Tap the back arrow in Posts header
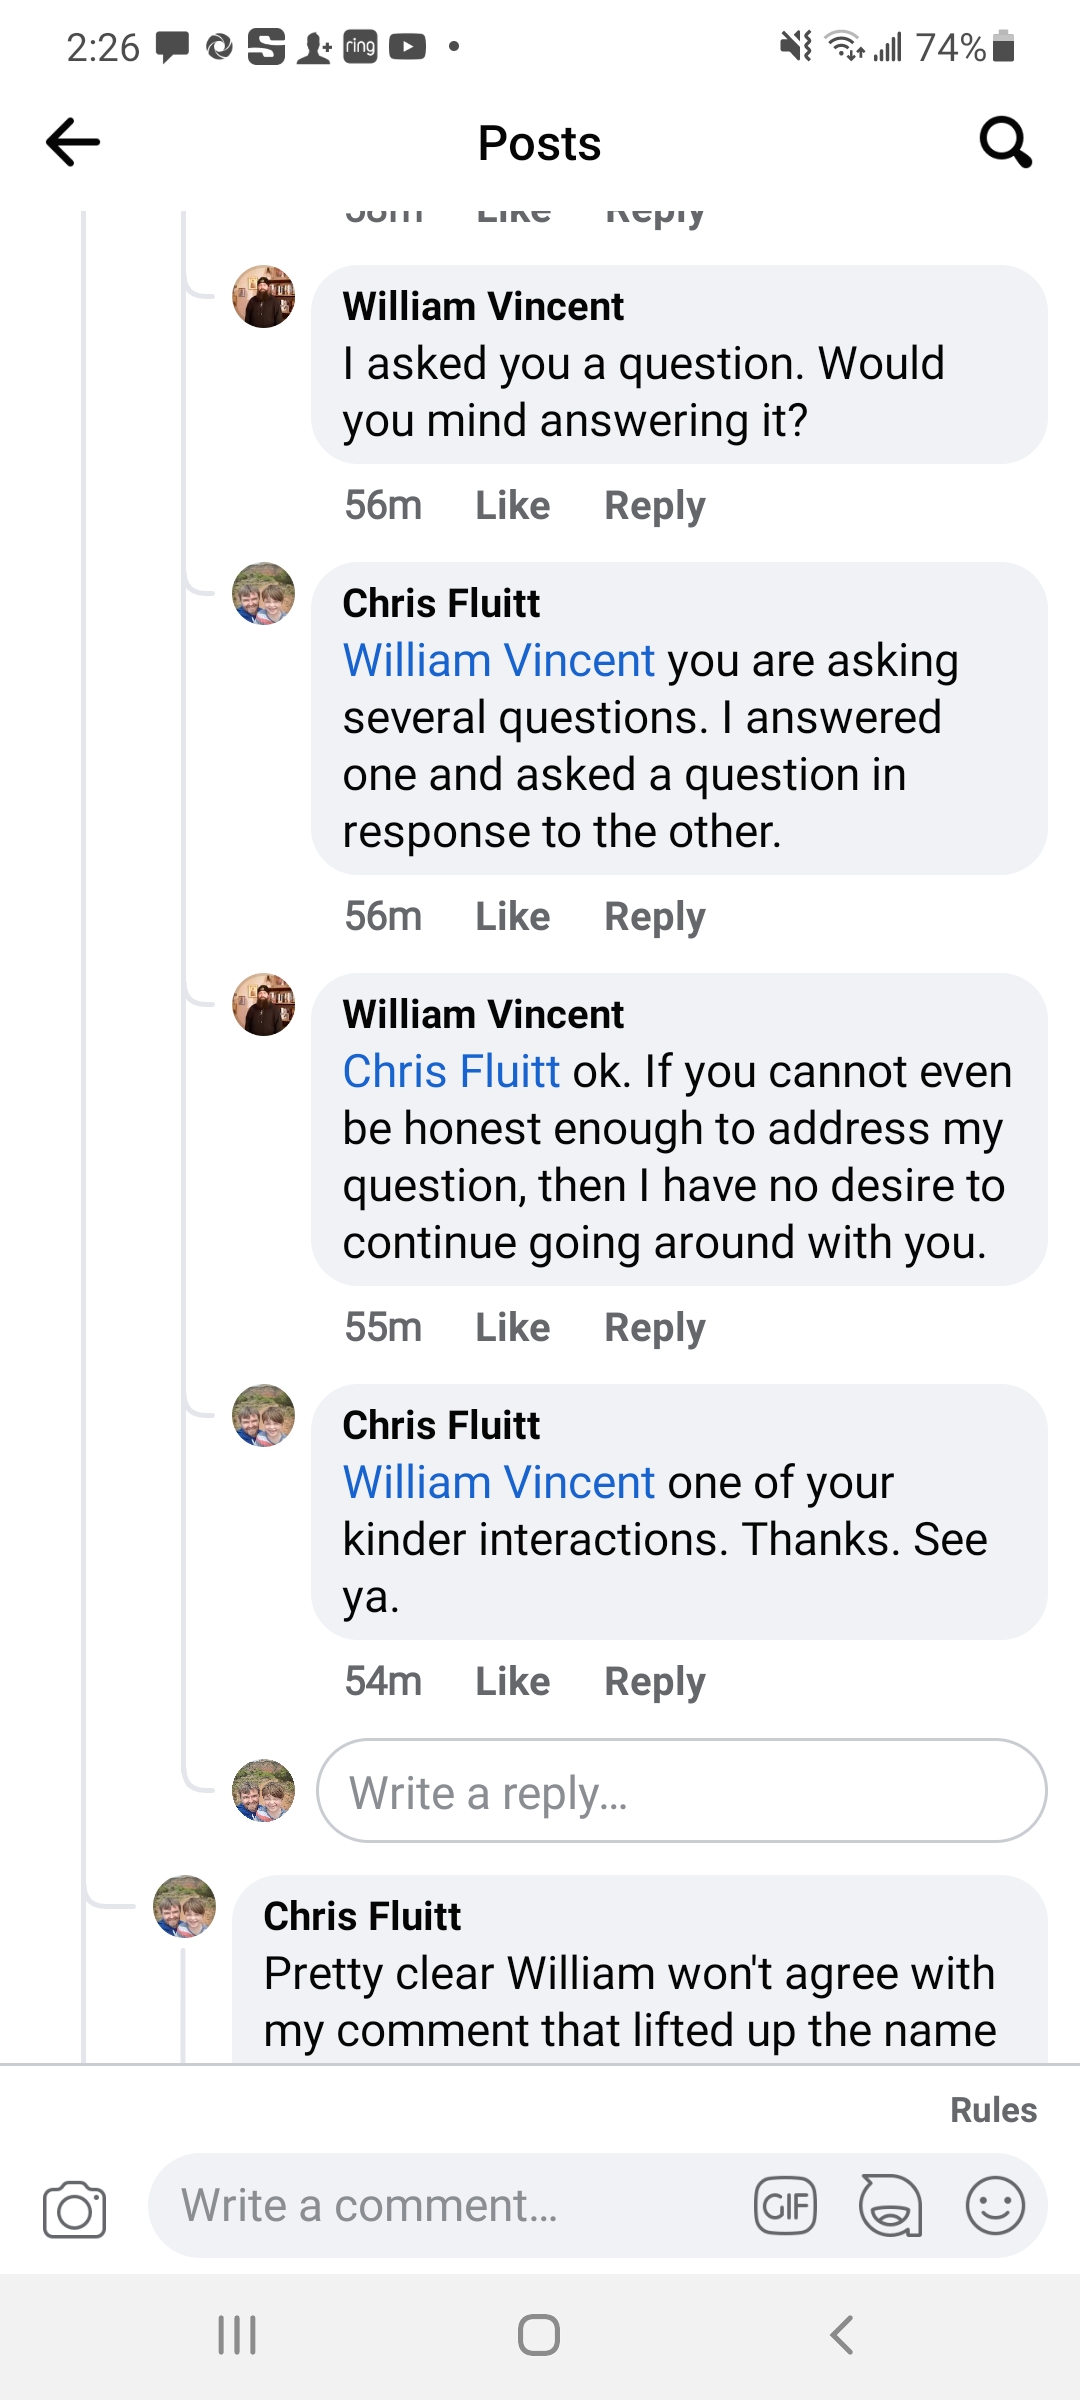The width and height of the screenshot is (1080, 2400). [x=73, y=142]
